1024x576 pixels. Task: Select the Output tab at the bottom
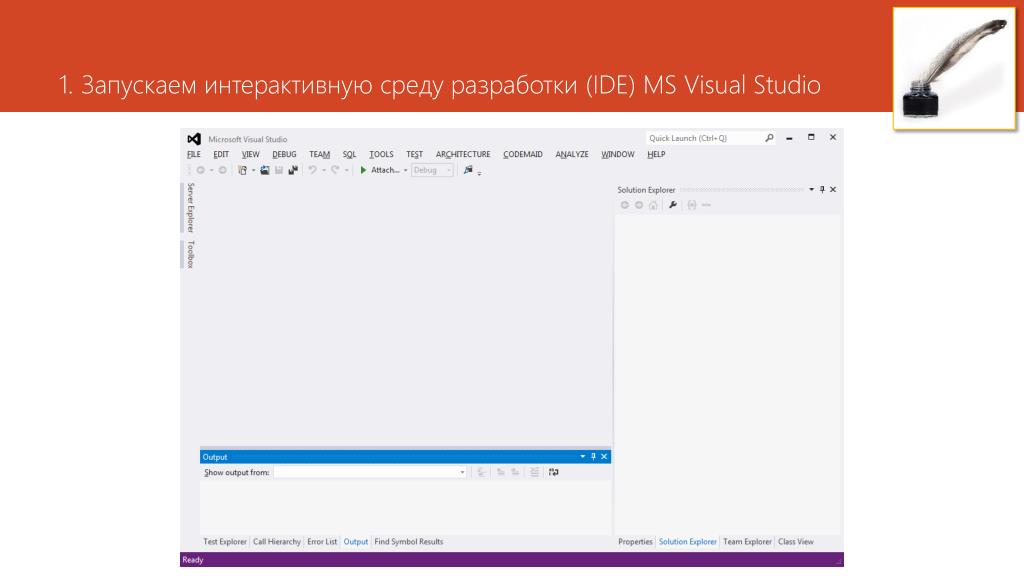[x=356, y=542]
